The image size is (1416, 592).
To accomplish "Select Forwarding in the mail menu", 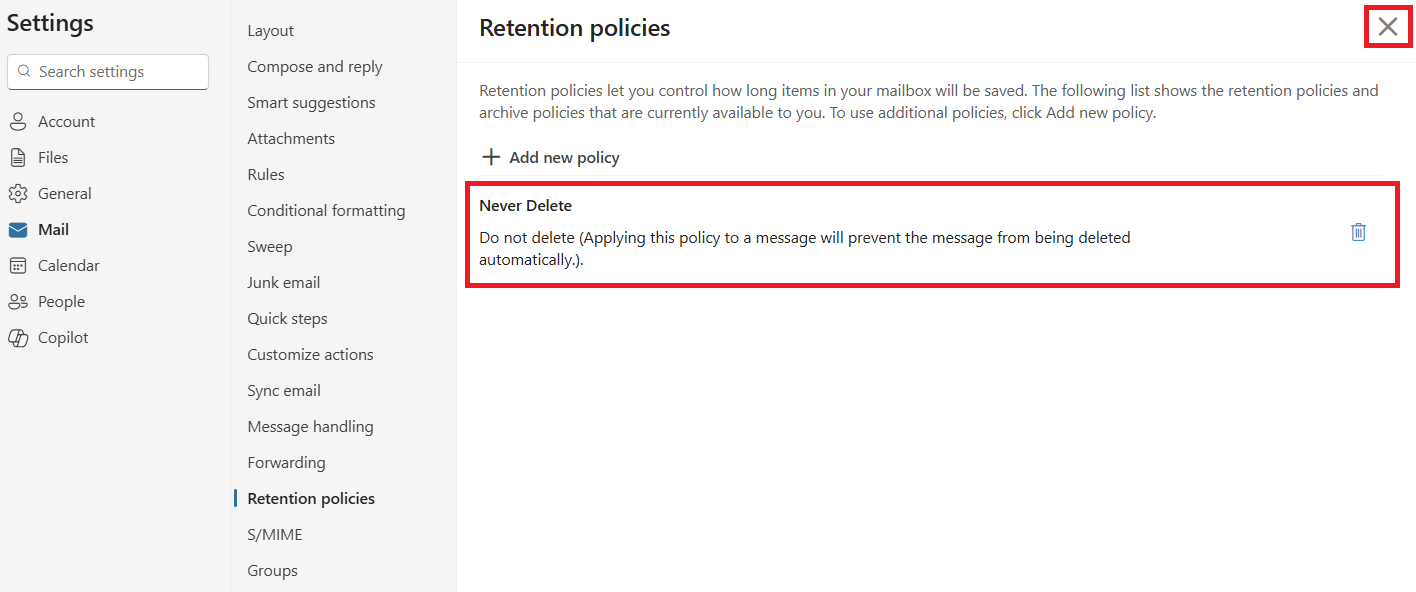I will point(286,463).
